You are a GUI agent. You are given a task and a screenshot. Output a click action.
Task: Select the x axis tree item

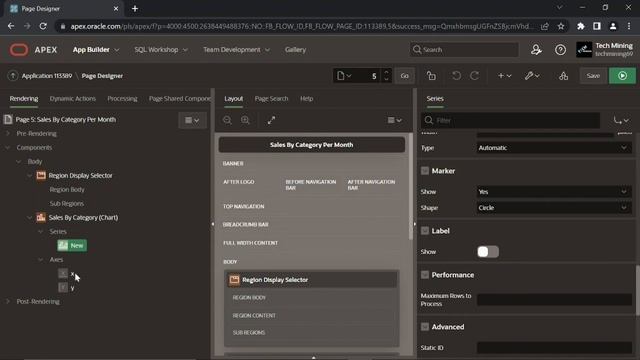point(67,273)
